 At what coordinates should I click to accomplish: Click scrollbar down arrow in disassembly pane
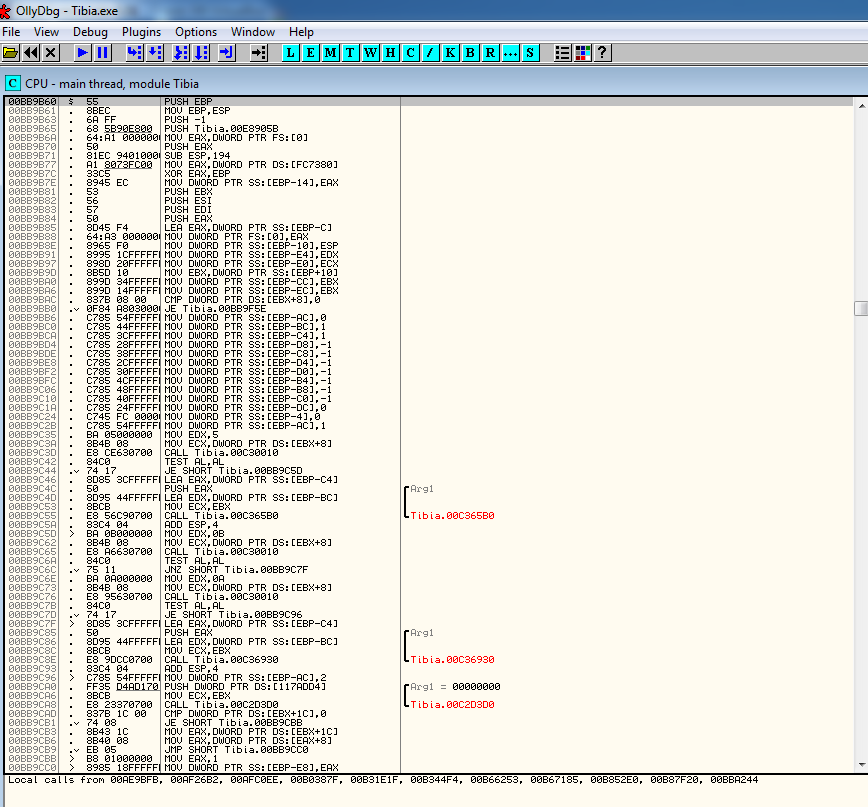click(861, 765)
